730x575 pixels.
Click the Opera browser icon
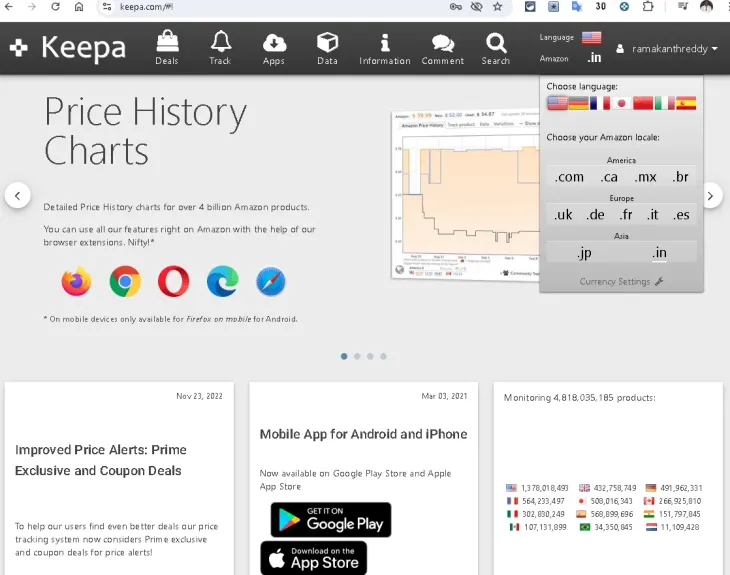pyautogui.click(x=173, y=281)
